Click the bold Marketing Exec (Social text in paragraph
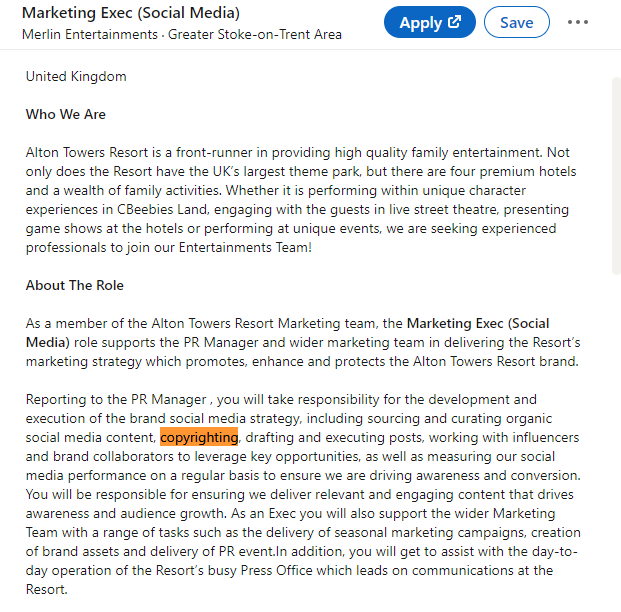 478,324
